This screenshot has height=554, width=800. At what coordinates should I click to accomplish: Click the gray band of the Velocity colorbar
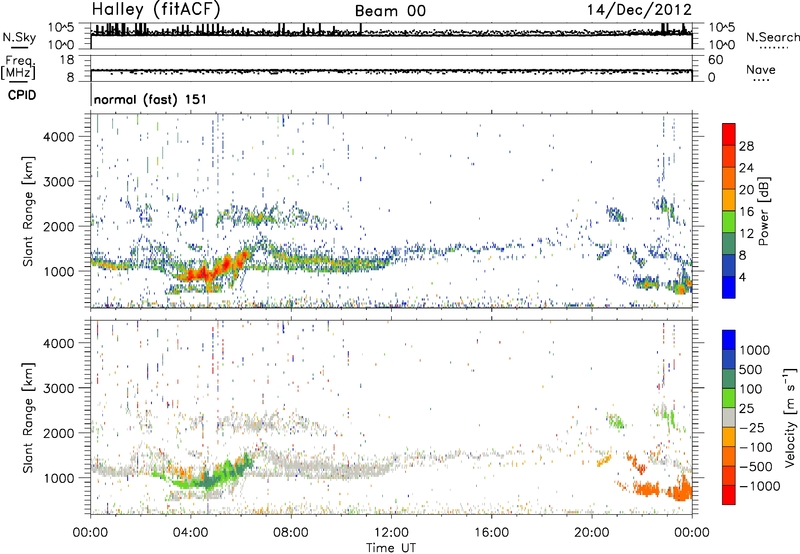click(729, 418)
